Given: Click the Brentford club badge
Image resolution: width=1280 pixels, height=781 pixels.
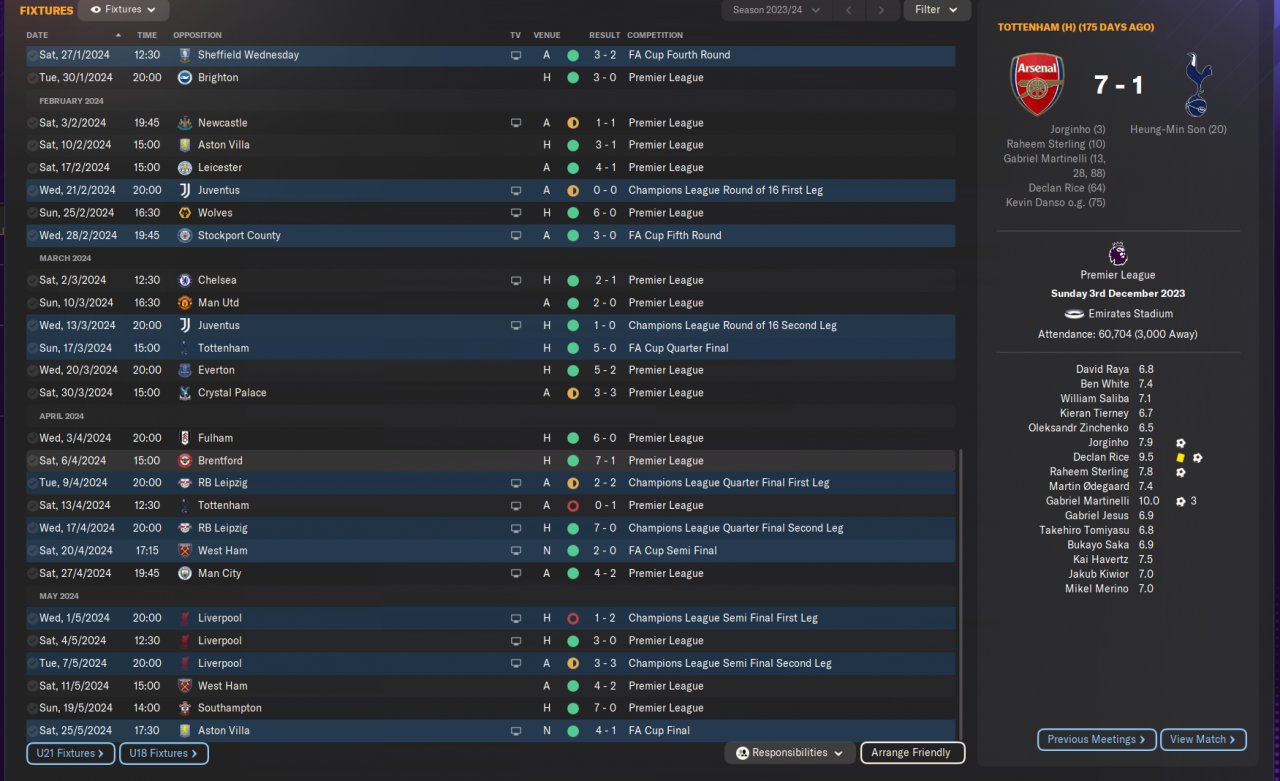Looking at the screenshot, I should point(185,461).
